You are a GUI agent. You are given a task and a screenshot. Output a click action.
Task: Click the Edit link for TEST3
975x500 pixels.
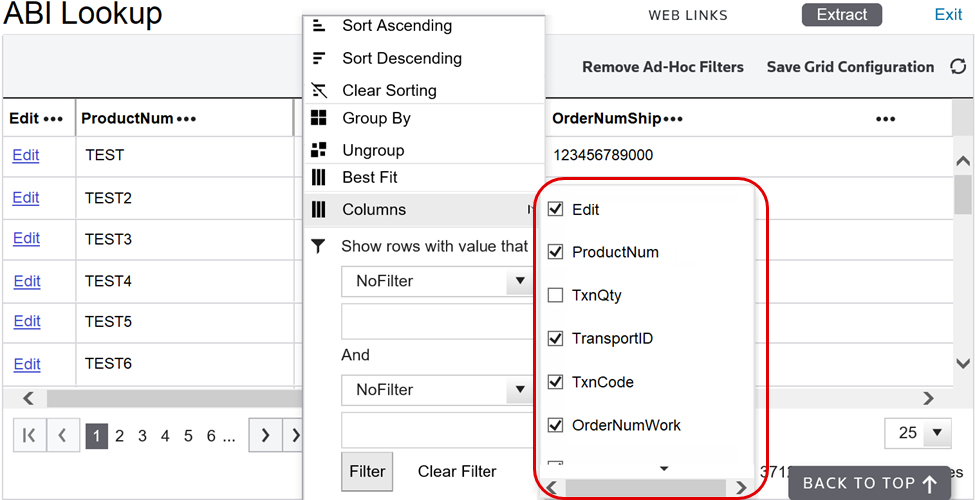26,238
